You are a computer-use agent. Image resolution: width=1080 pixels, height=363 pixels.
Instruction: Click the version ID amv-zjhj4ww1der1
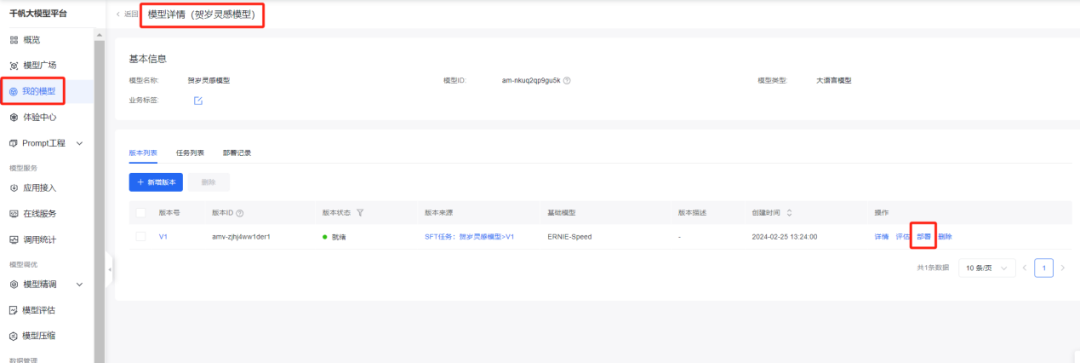click(x=241, y=236)
